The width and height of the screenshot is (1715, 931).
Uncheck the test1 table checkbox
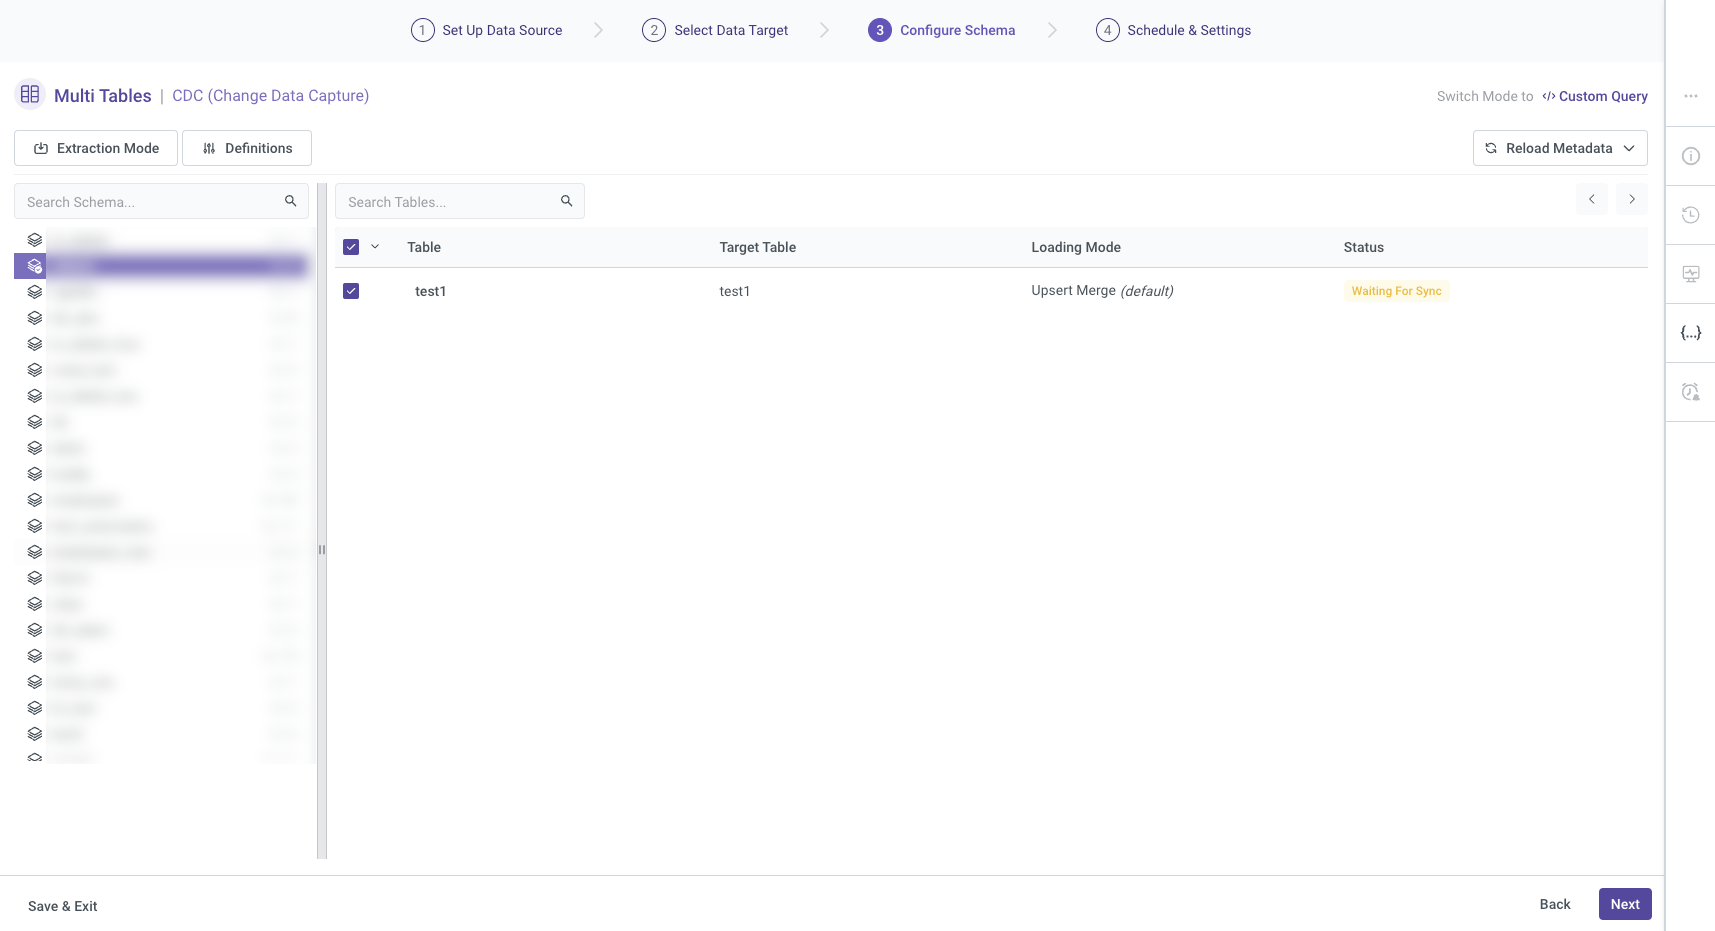coord(351,291)
